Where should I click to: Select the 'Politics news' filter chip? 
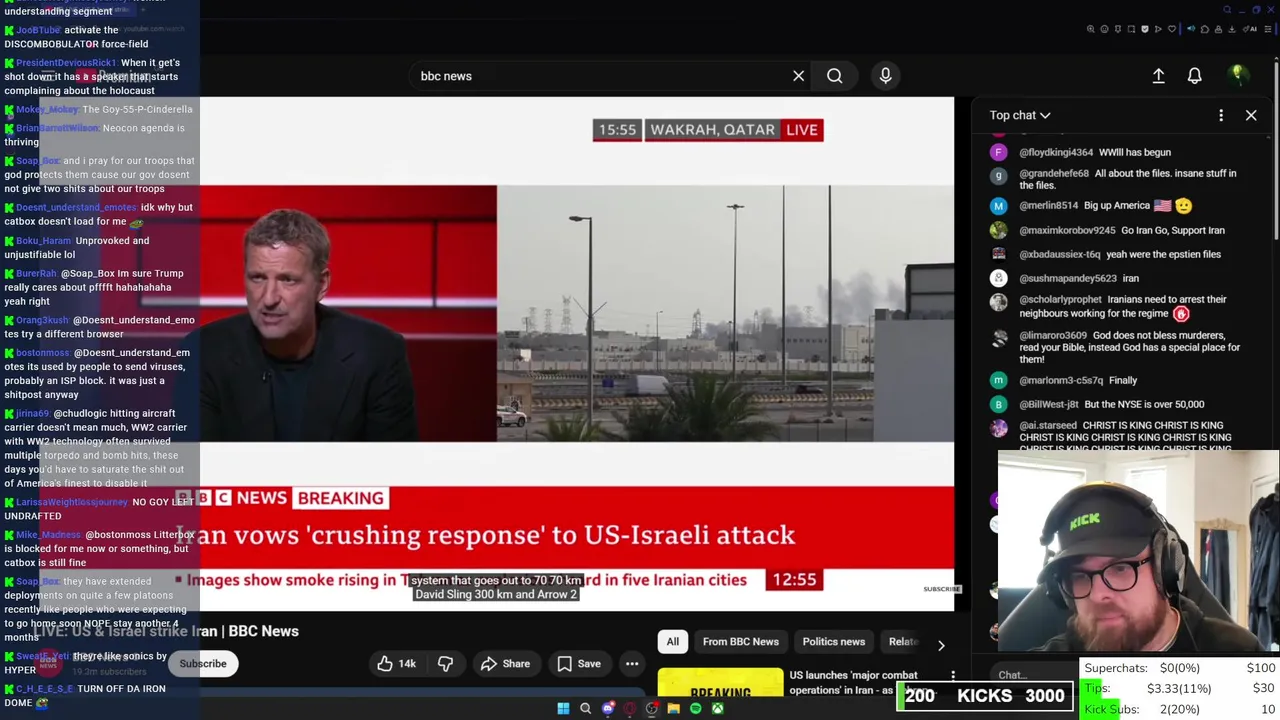(833, 642)
